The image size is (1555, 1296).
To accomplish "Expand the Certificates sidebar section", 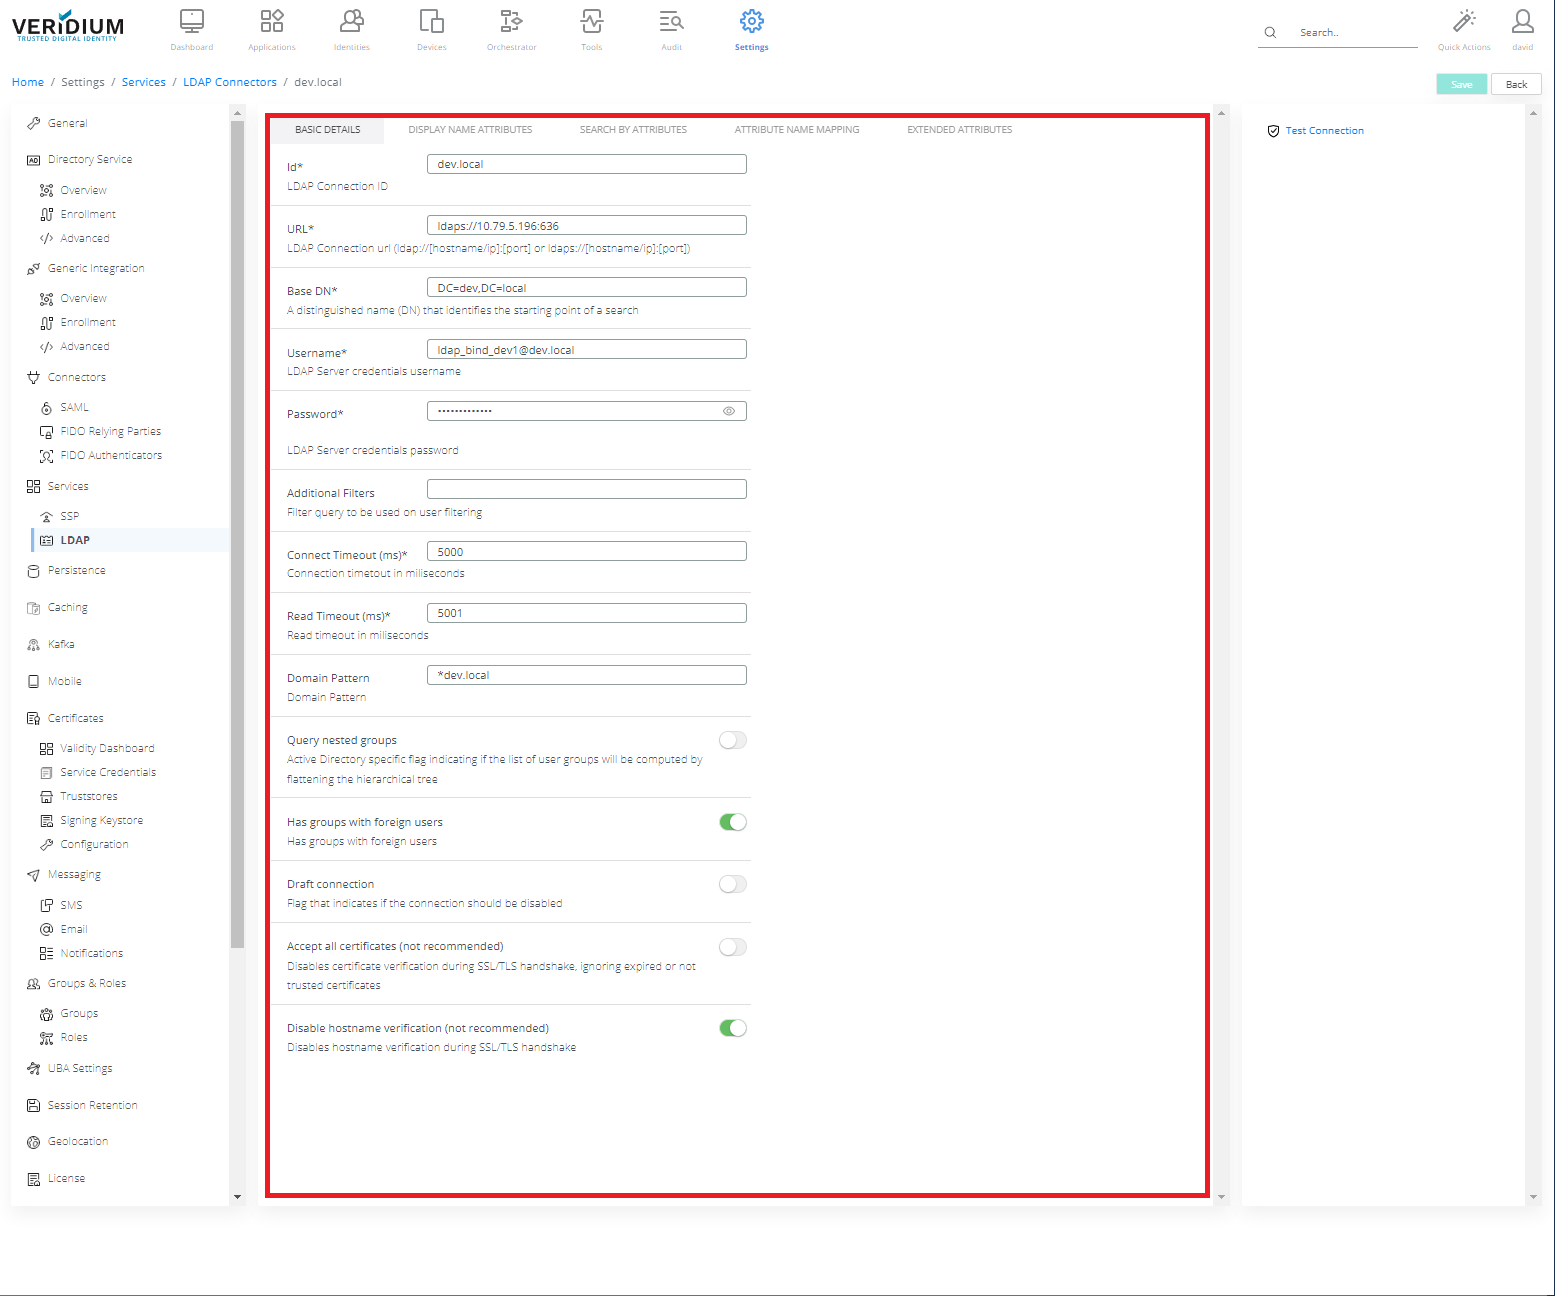I will click(x=76, y=719).
